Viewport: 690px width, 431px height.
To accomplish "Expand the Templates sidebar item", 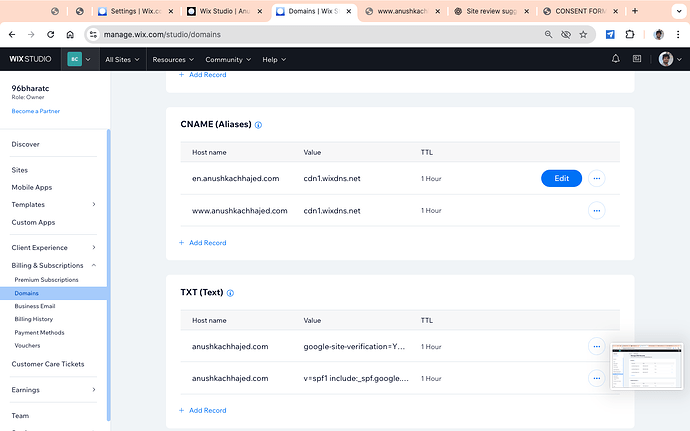I will click(94, 204).
